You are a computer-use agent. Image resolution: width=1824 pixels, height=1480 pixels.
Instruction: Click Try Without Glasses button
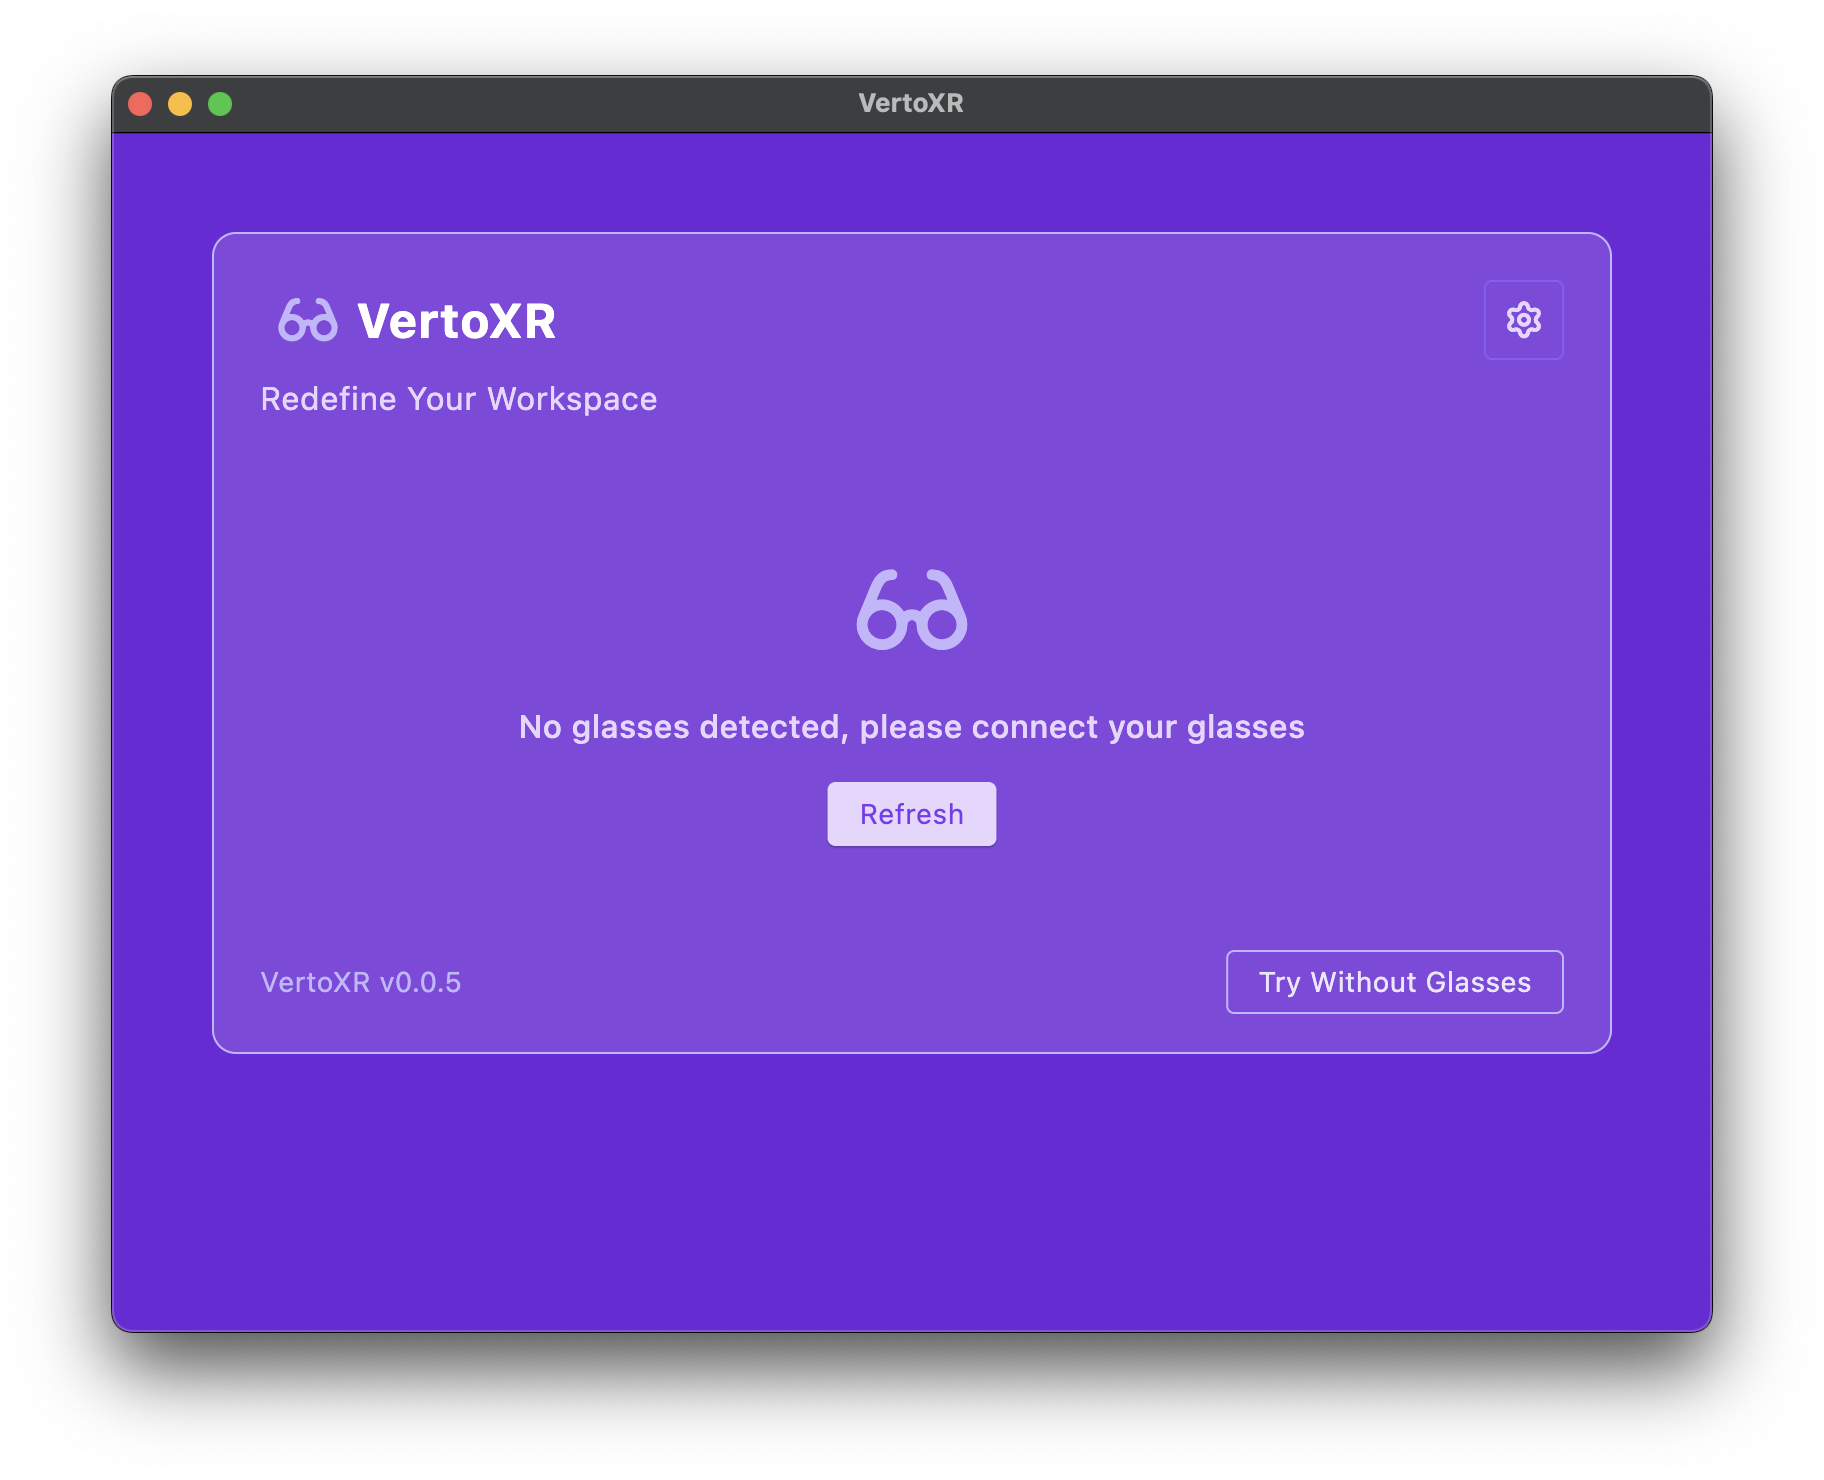click(x=1394, y=982)
